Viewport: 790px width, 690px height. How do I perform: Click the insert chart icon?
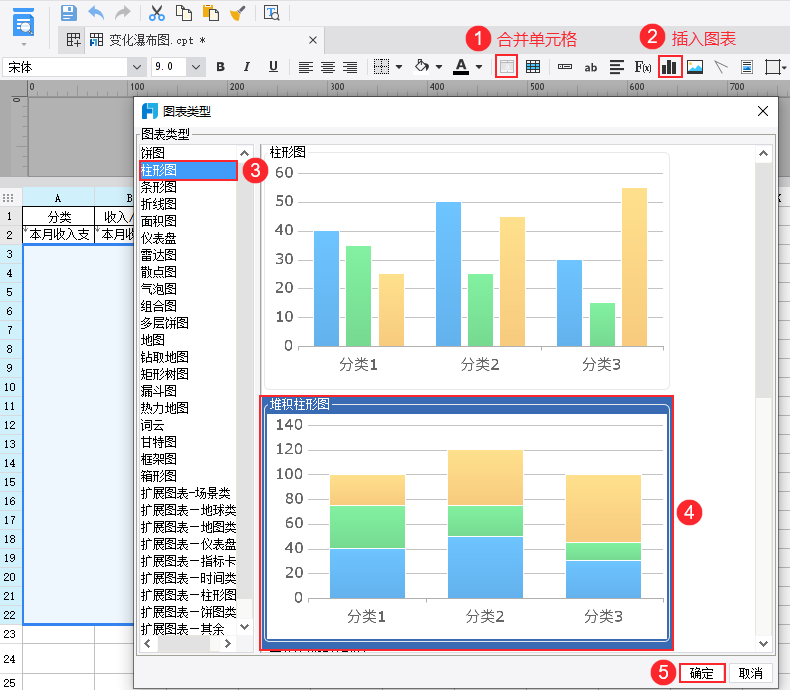(670, 66)
